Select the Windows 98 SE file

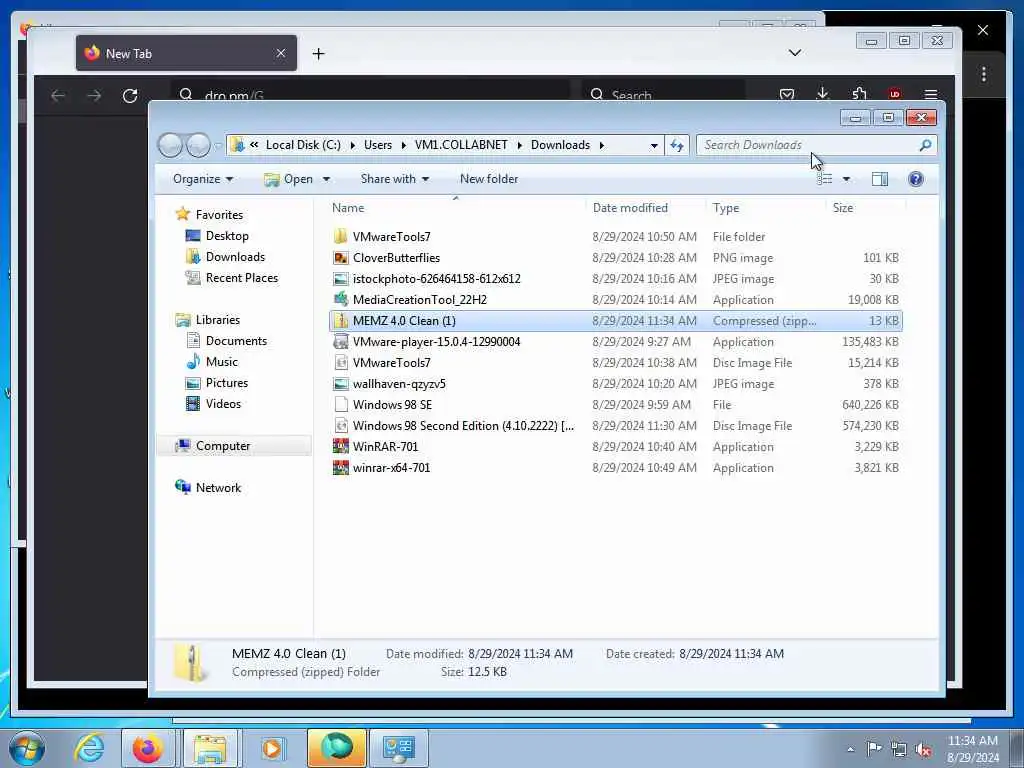point(616,405)
